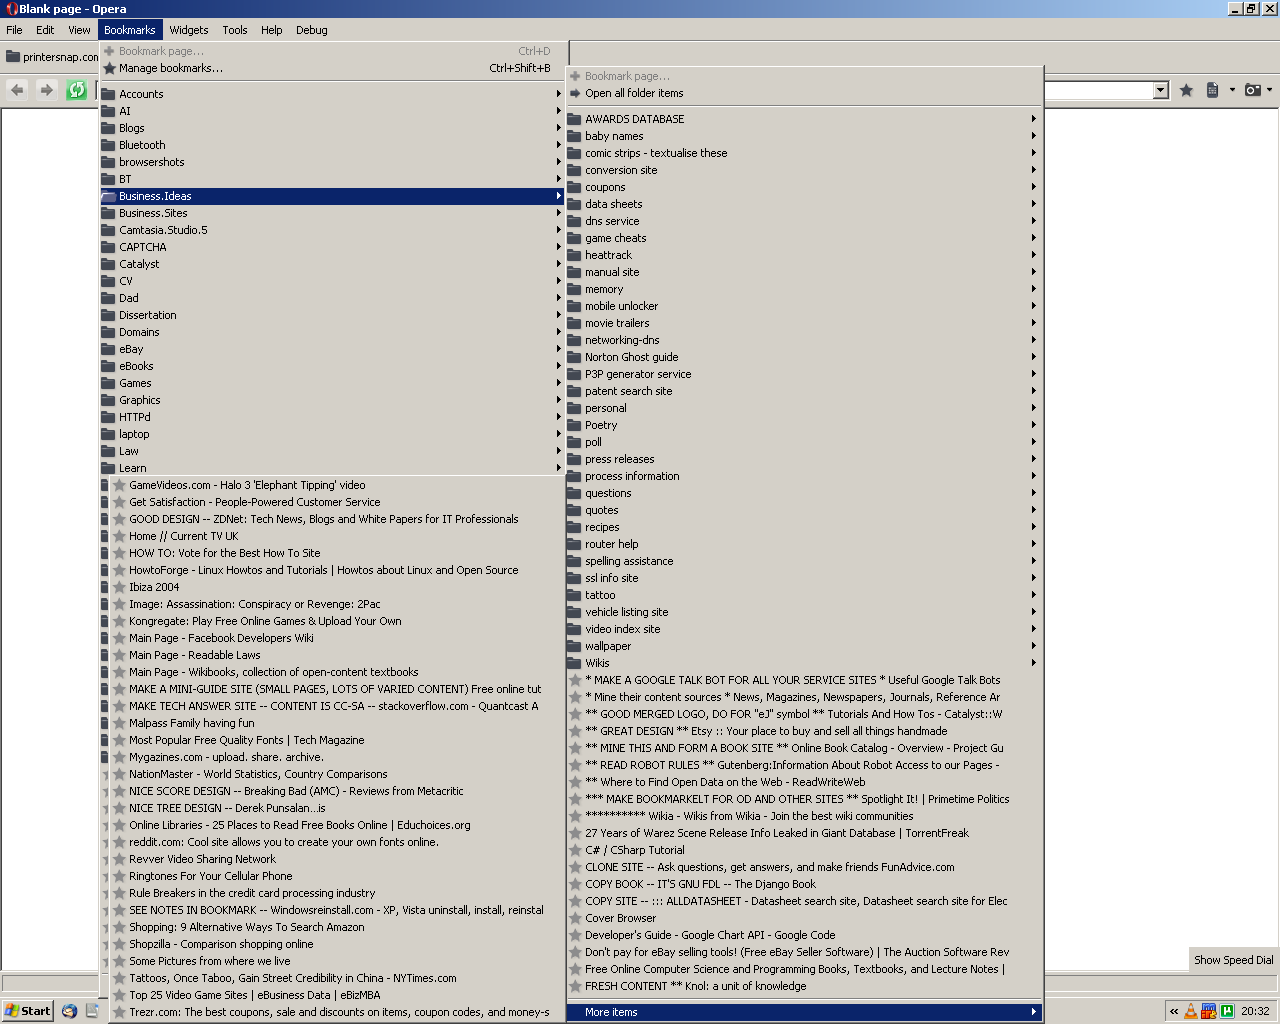Click the Show Speed Dial button
Screen dimensions: 1280x1024
tap(1233, 960)
